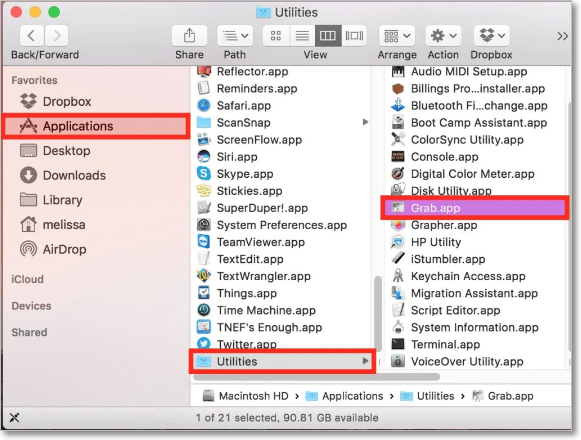Select the TeamViewer.app icon

(203, 242)
